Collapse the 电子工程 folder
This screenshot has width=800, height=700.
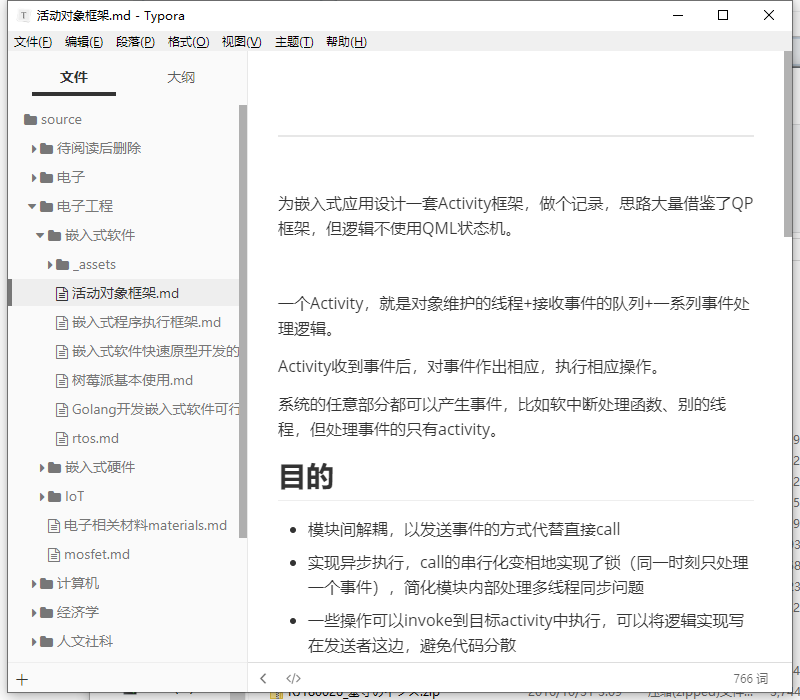point(33,207)
